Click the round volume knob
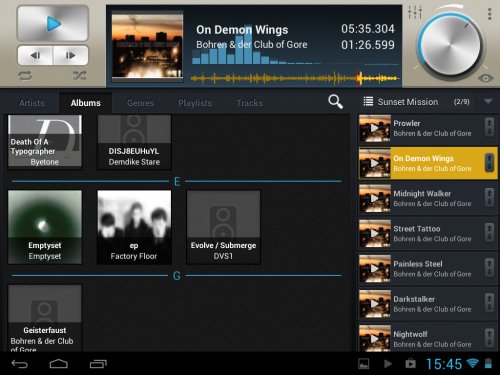This screenshot has height=375, width=500. click(450, 45)
